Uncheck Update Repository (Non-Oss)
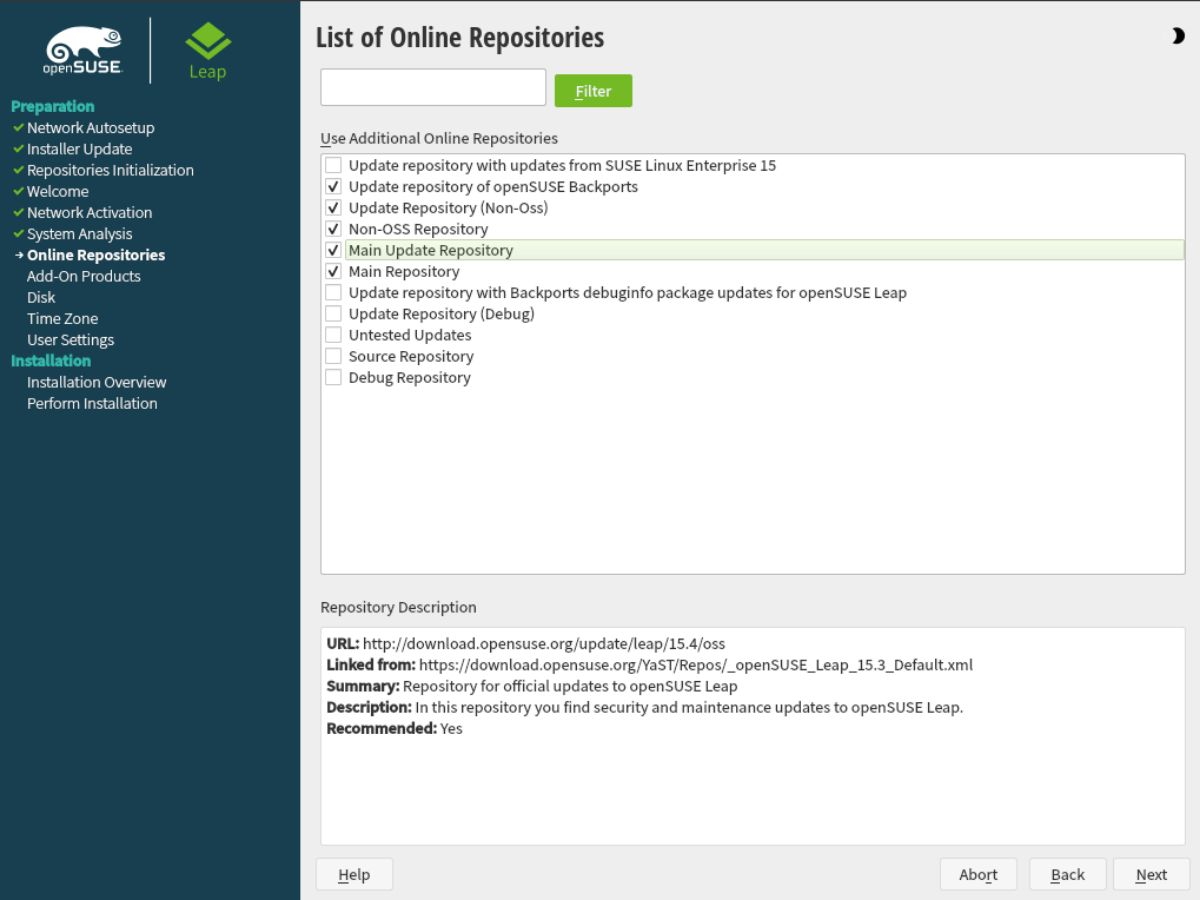Viewport: 1200px width, 900px height. (x=333, y=207)
